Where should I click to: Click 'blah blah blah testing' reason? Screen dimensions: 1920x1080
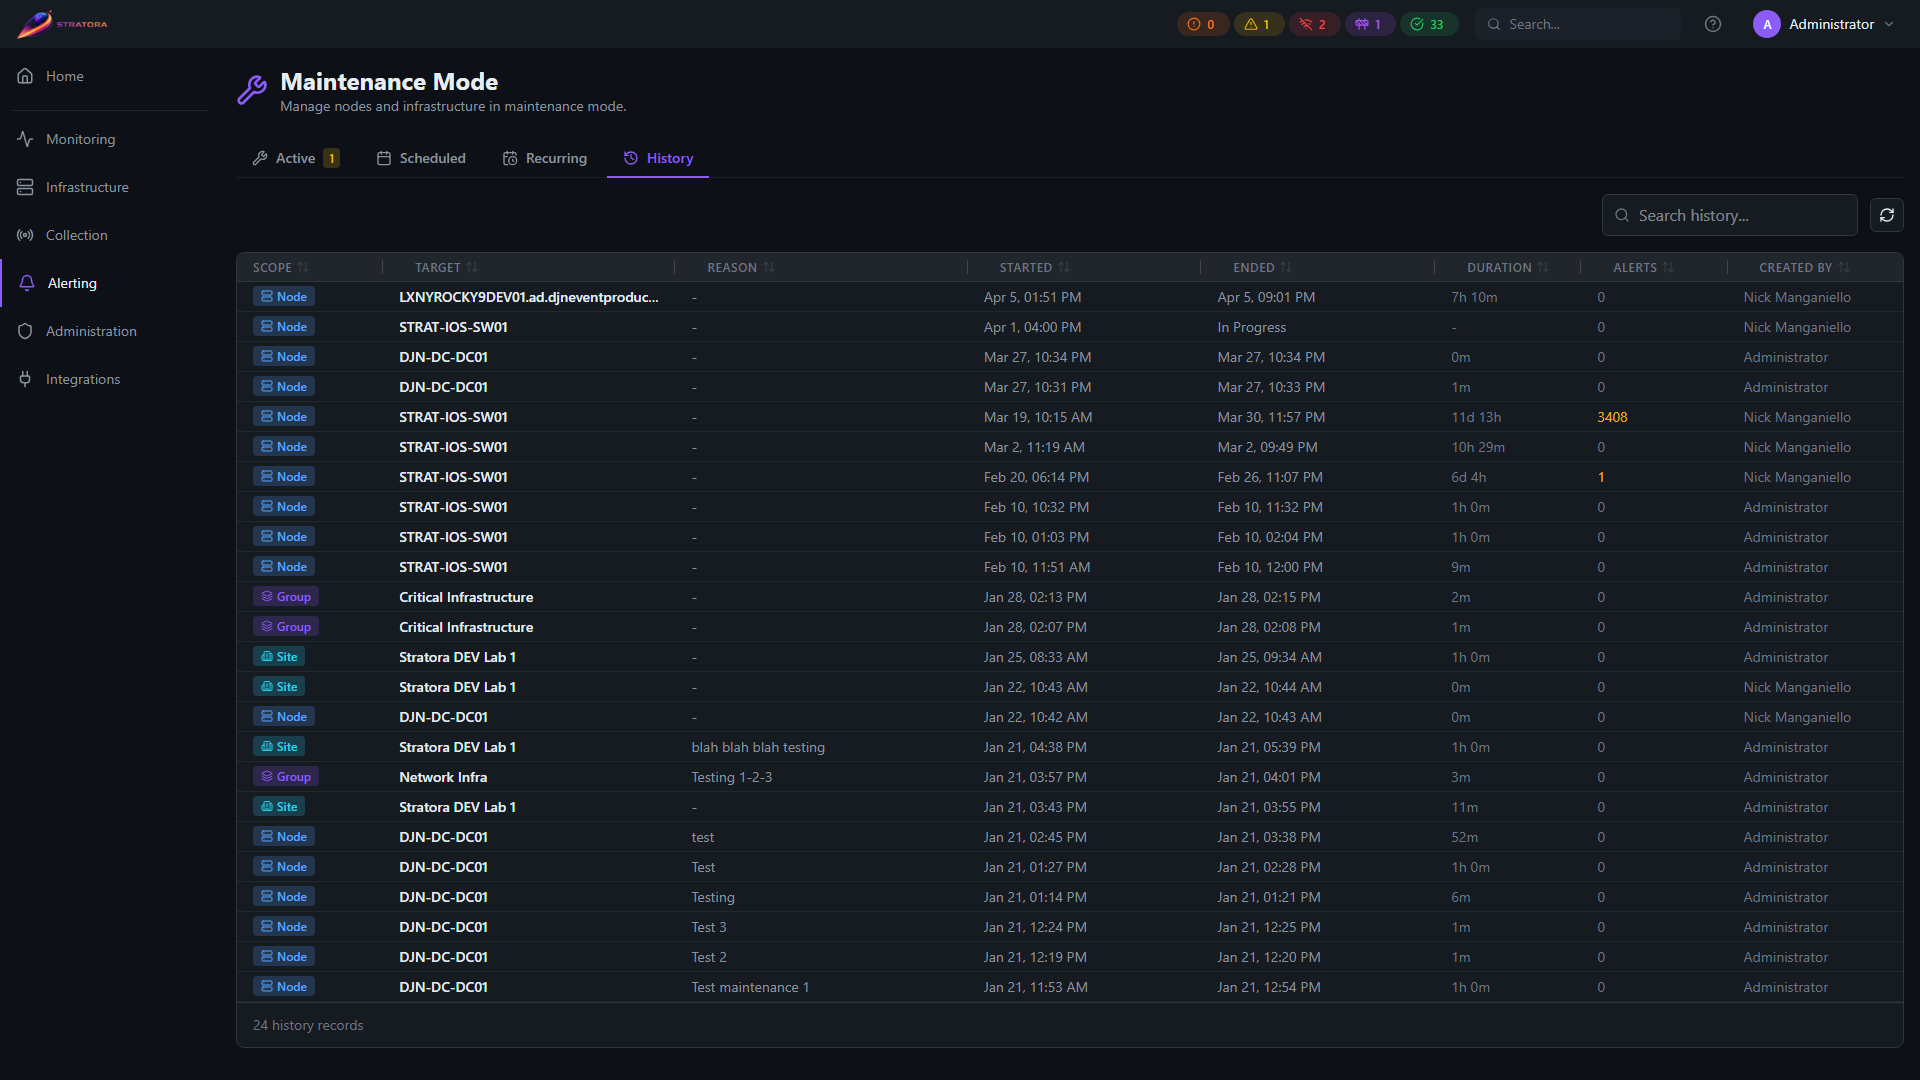[758, 747]
